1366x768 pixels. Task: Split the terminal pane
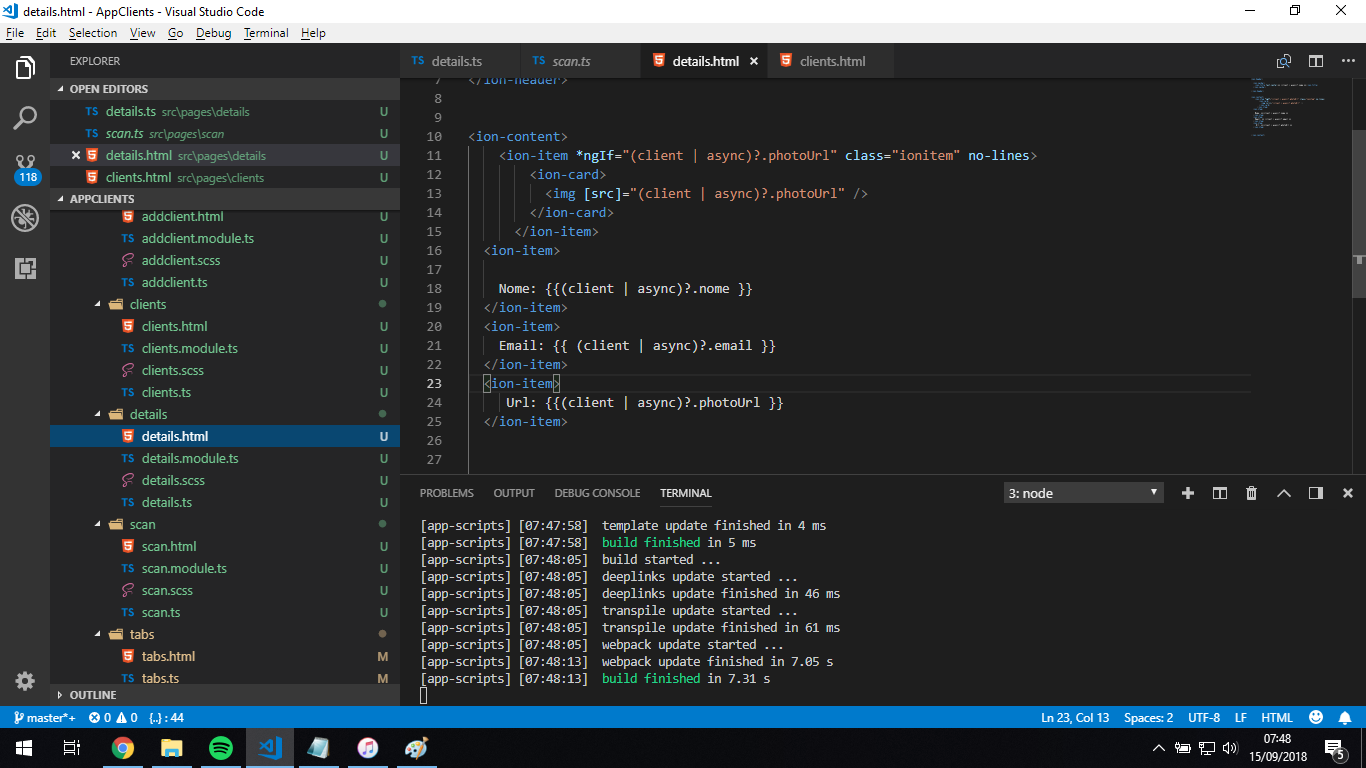click(1219, 493)
